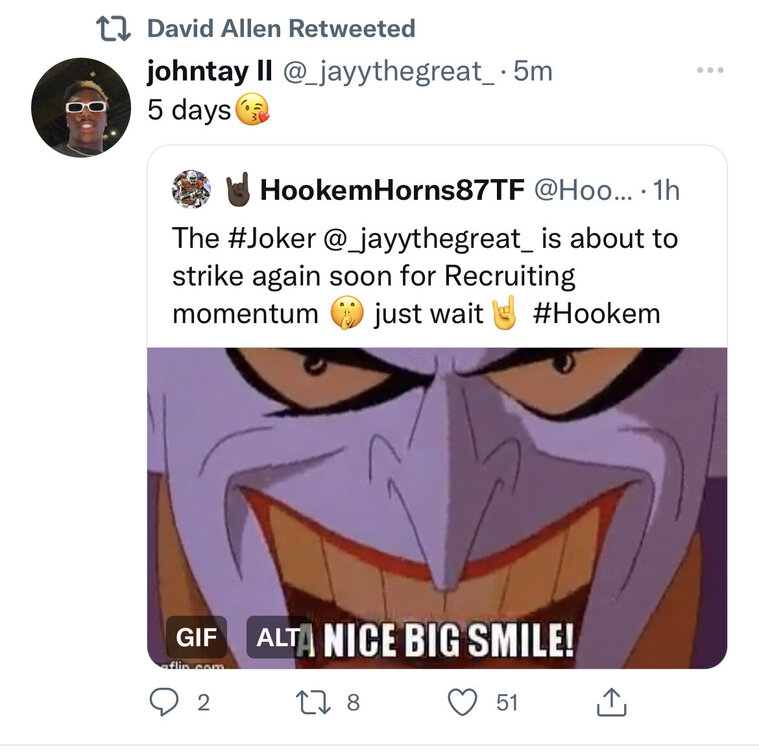This screenshot has width=759, height=750.
Task: Click the 1h timestamp on quoted tweet
Action: (664, 188)
